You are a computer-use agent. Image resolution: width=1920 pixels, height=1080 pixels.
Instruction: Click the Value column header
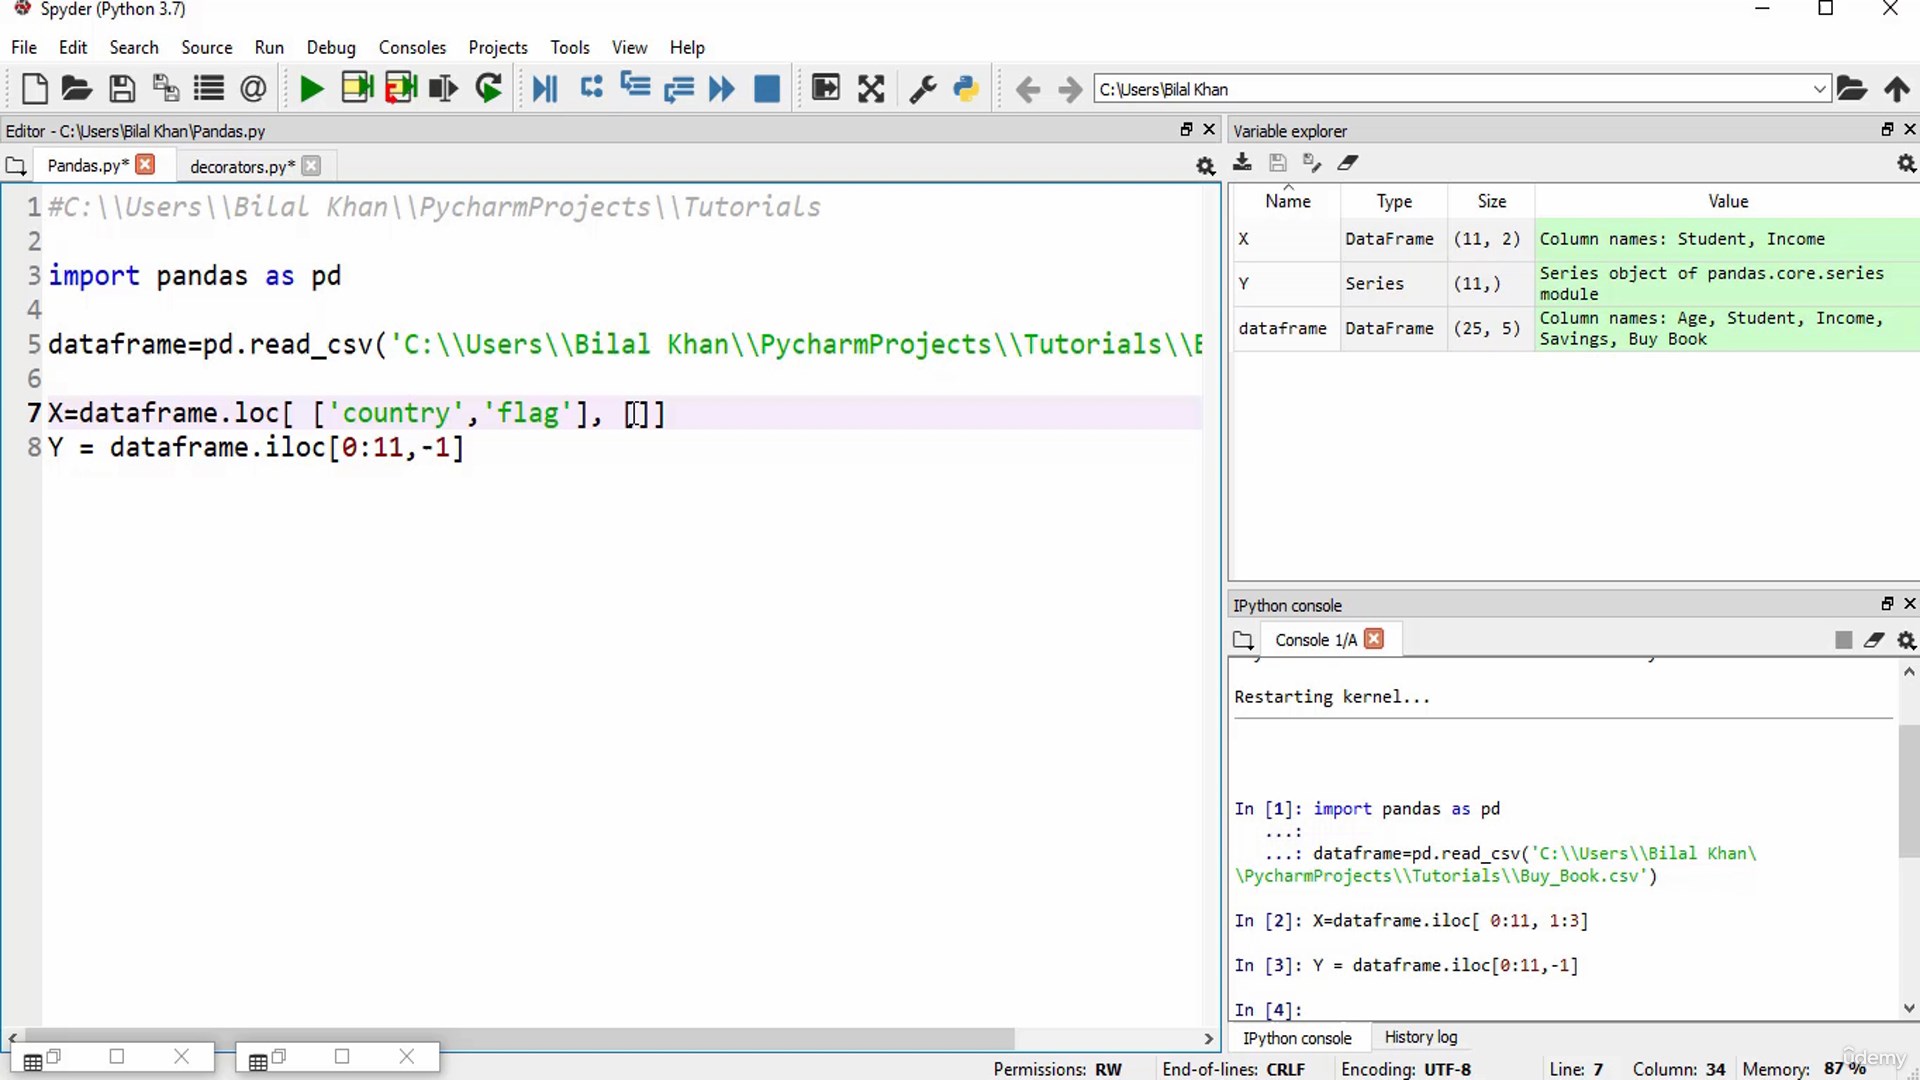1727,201
